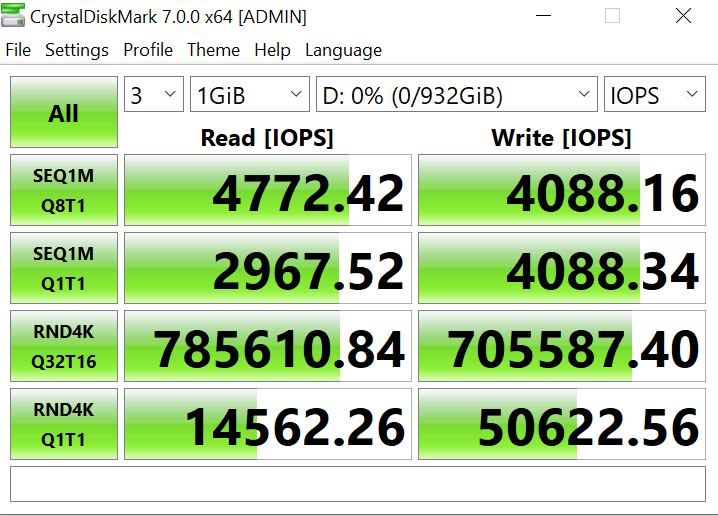Run the SEQ1M Q1T1 test
Screen dimensions: 718x516
pos(64,268)
